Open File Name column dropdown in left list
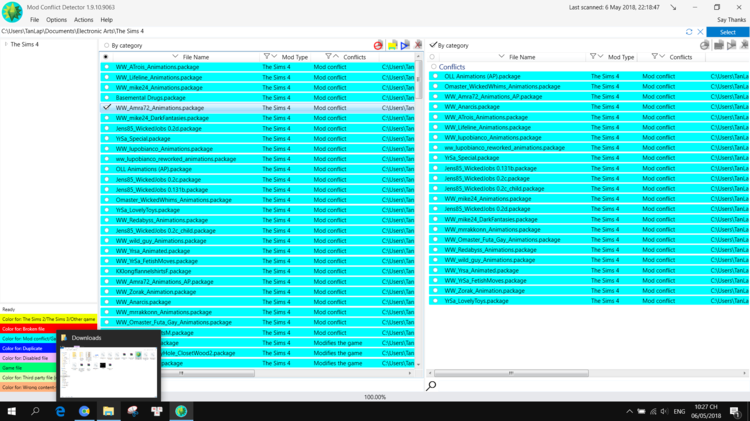Image resolution: width=750 pixels, height=421 pixels. pyautogui.click(x=175, y=56)
